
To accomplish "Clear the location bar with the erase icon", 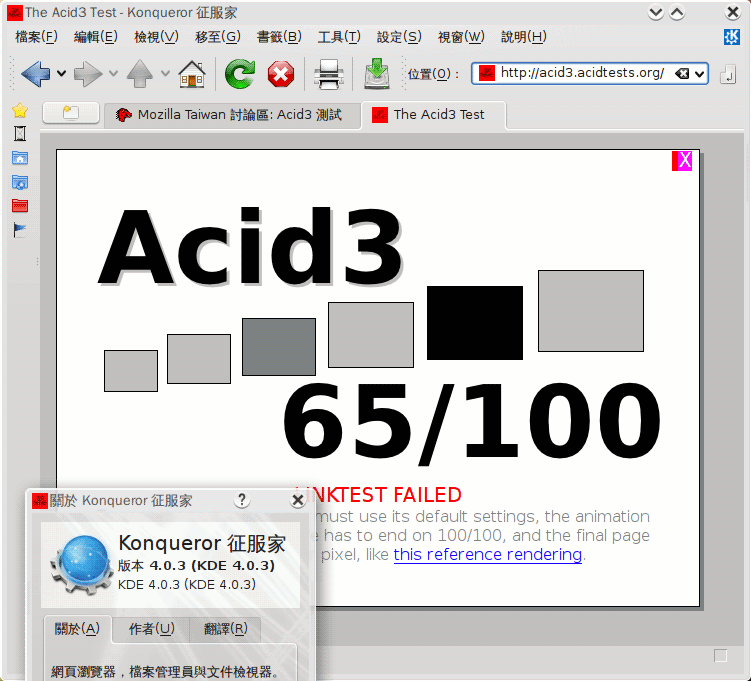I will (x=681, y=73).
